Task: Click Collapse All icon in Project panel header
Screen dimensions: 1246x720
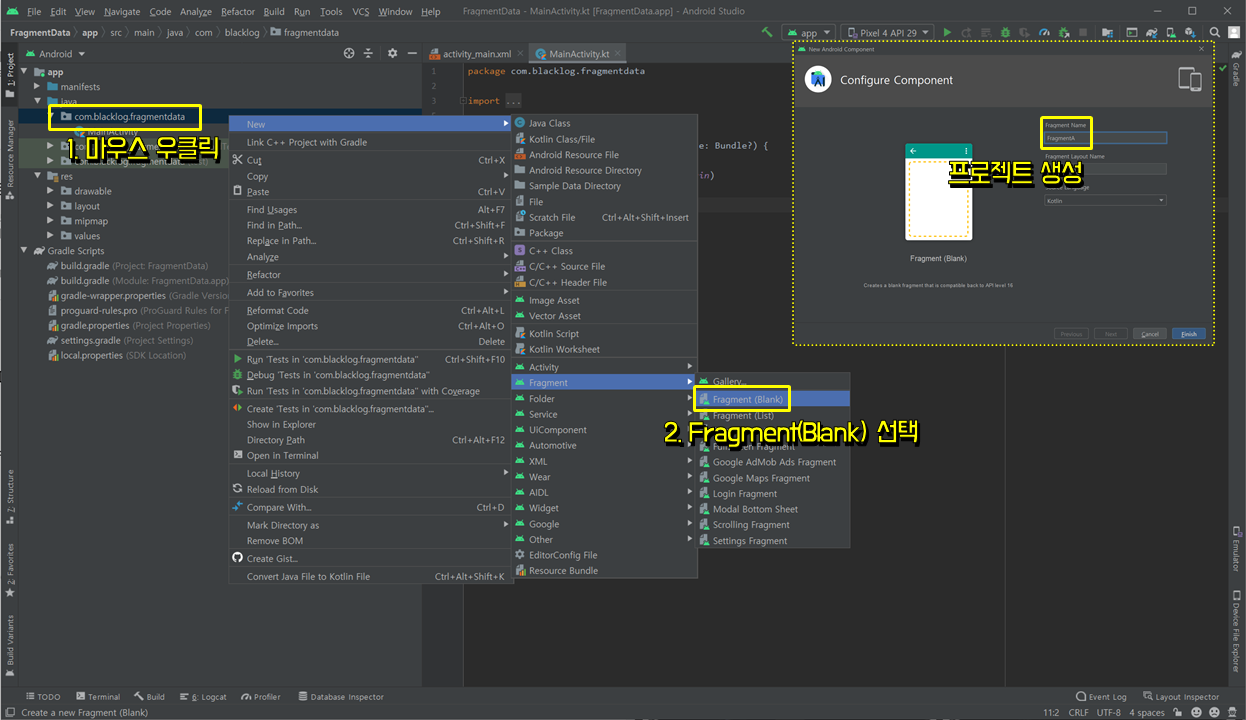Action: [369, 53]
